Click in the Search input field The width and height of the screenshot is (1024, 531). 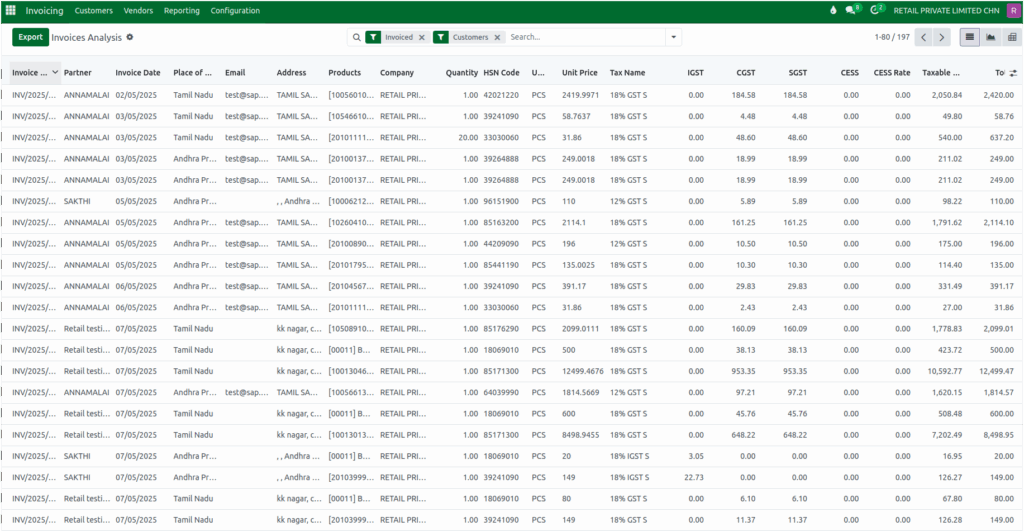(584, 37)
